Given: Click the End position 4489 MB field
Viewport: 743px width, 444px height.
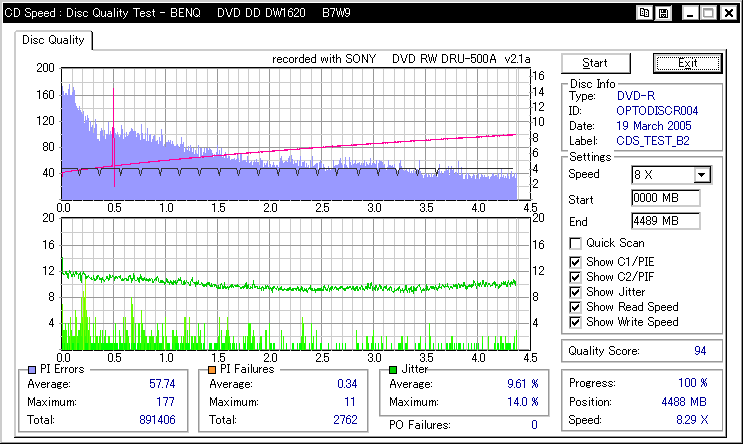Looking at the screenshot, I should click(666, 221).
